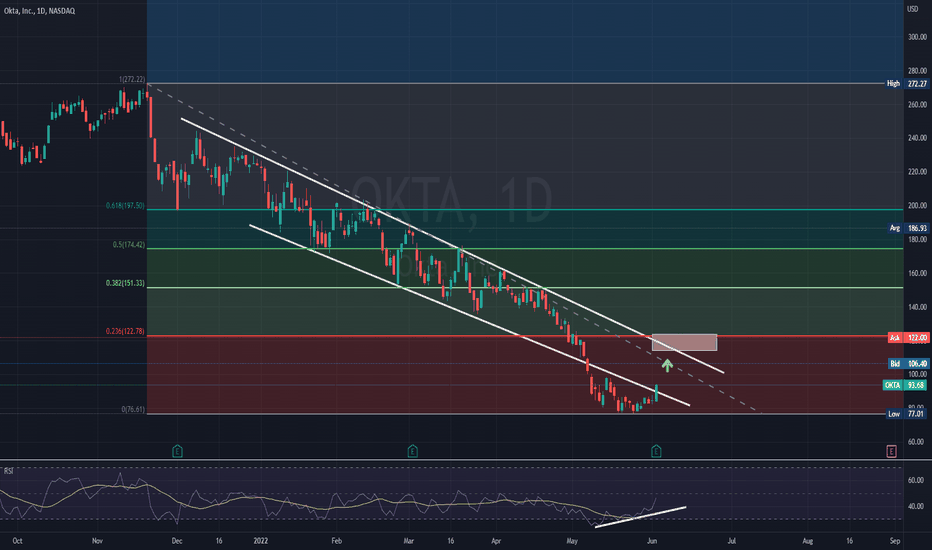Viewport: 932px width, 550px height.
Task: Click Feb on the time axis
Action: tap(336, 541)
